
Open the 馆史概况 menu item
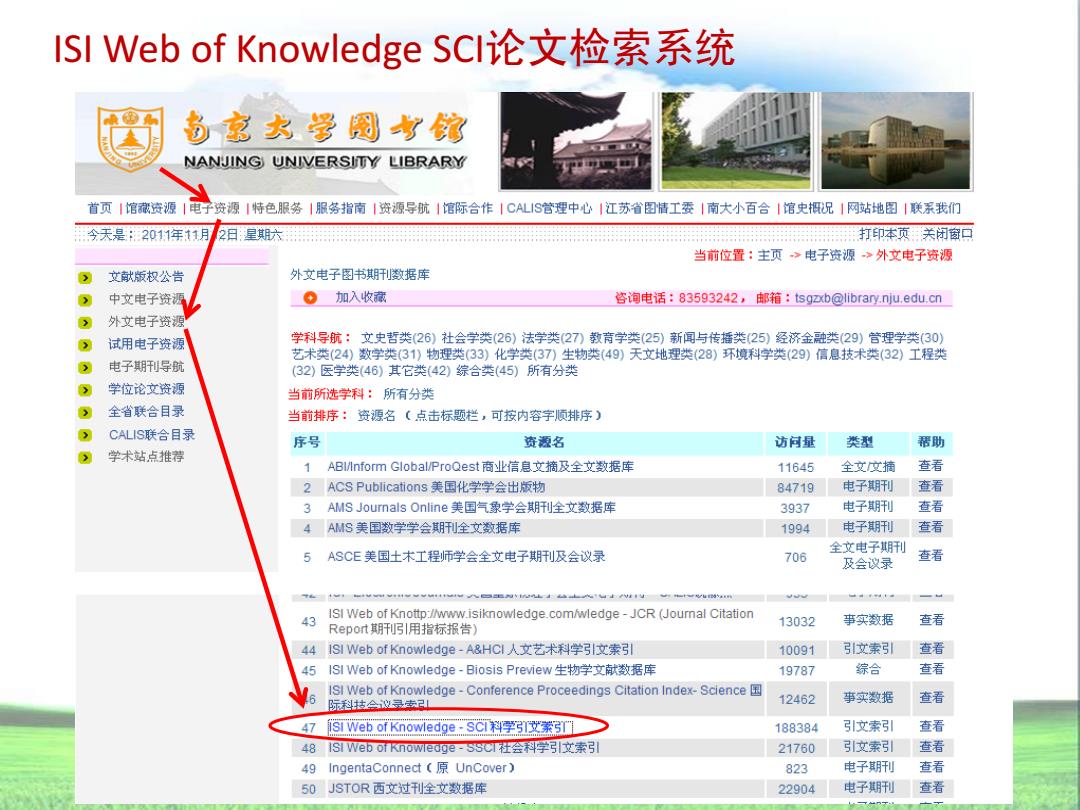point(808,208)
